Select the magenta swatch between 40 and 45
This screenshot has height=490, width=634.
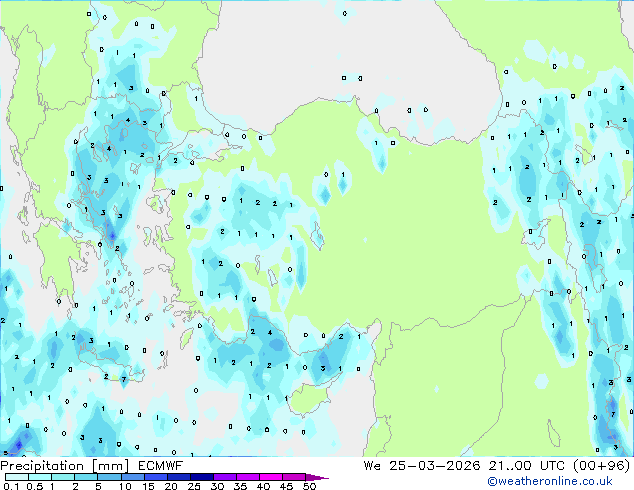pos(271,477)
